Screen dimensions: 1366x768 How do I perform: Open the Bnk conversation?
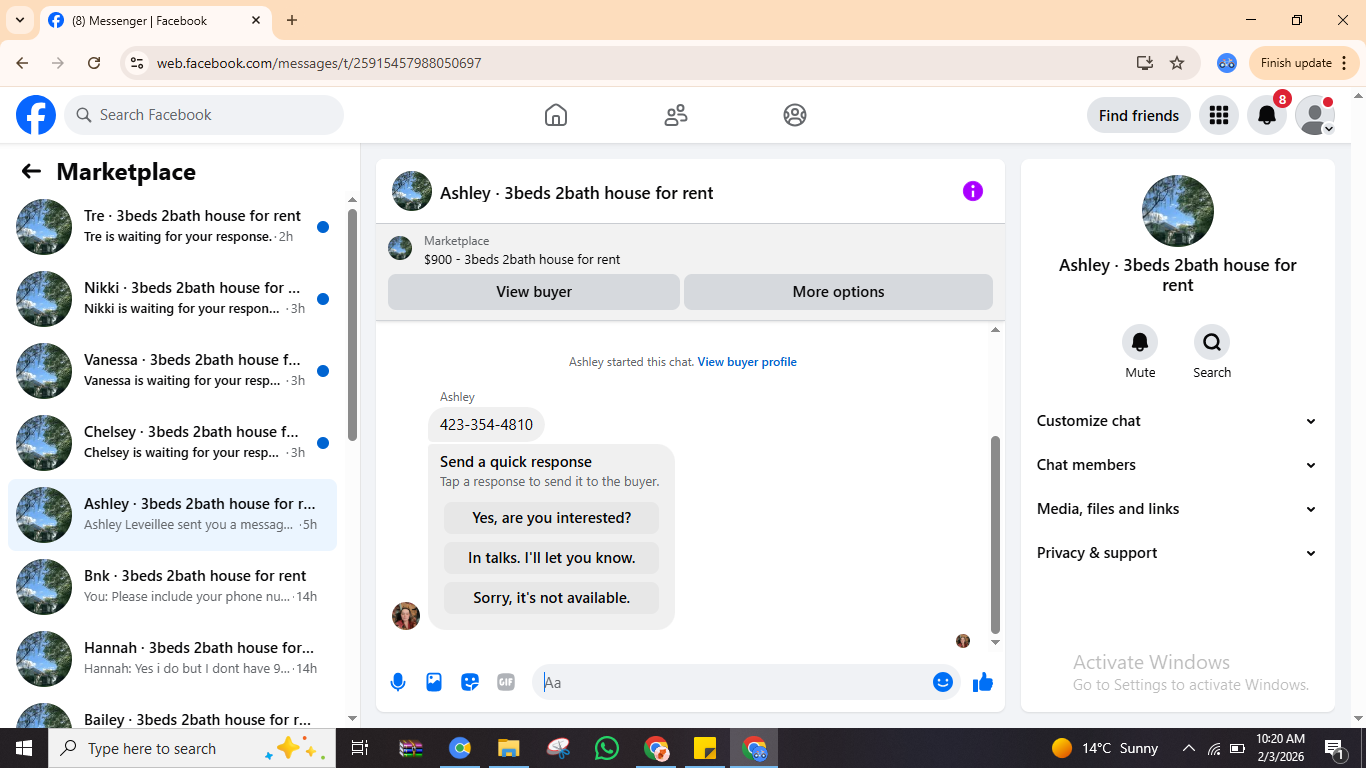(x=172, y=586)
